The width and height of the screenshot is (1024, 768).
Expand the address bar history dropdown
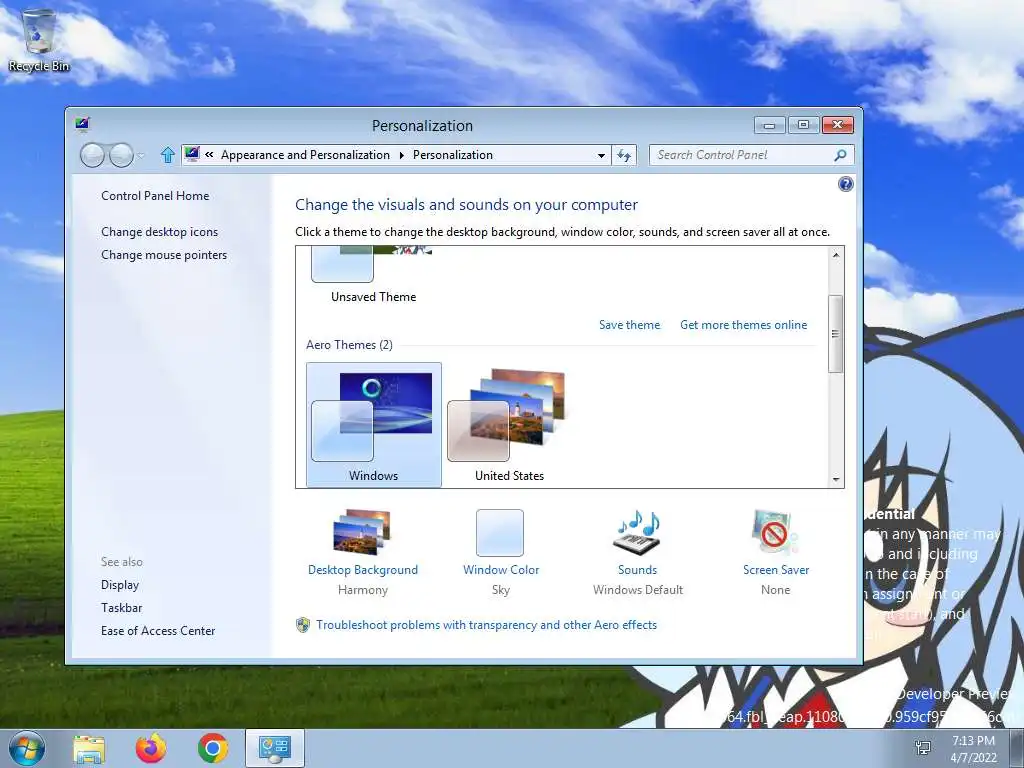tap(601, 155)
